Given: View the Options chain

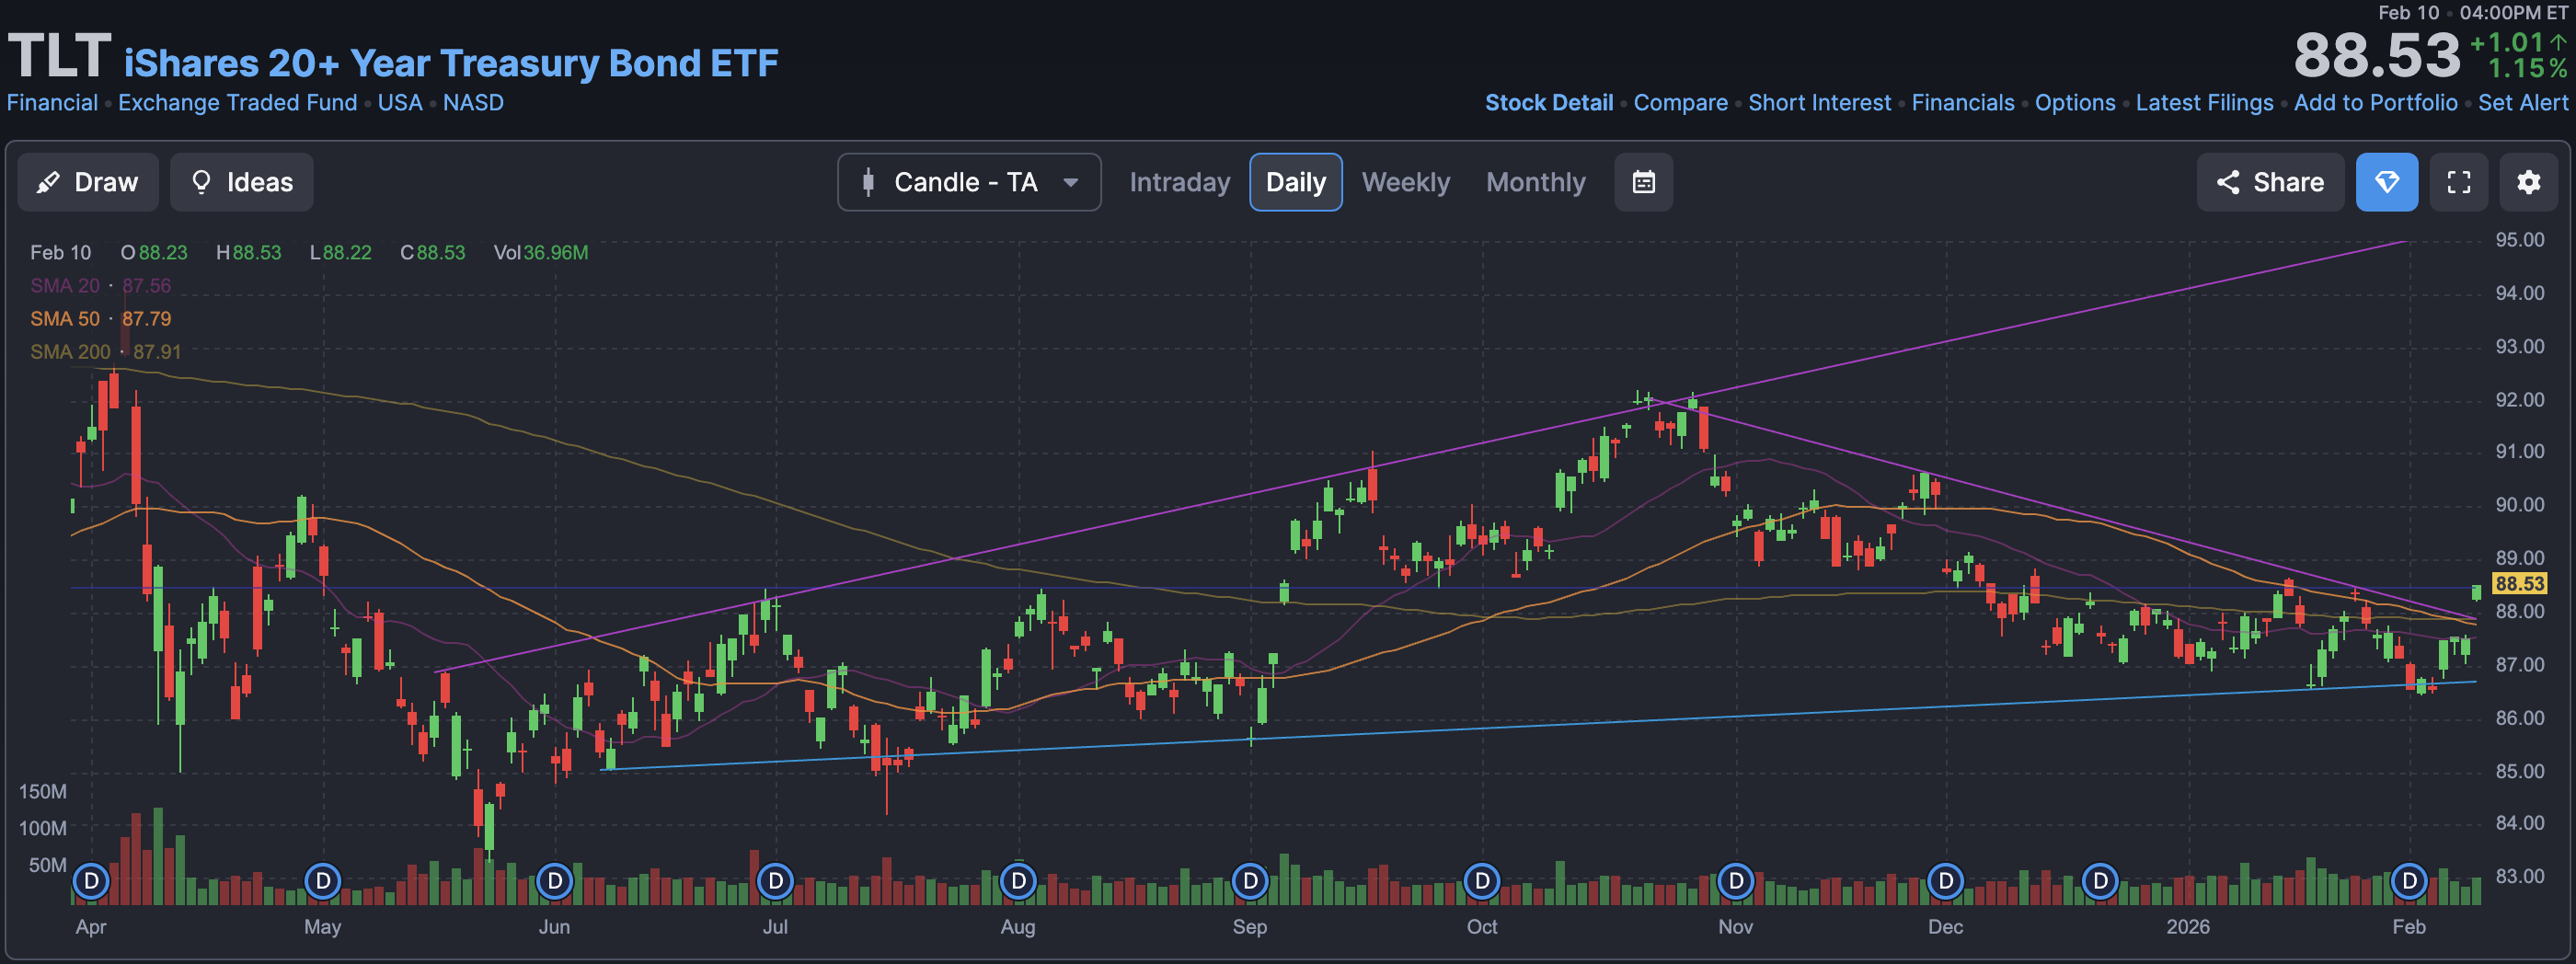Looking at the screenshot, I should [2075, 103].
